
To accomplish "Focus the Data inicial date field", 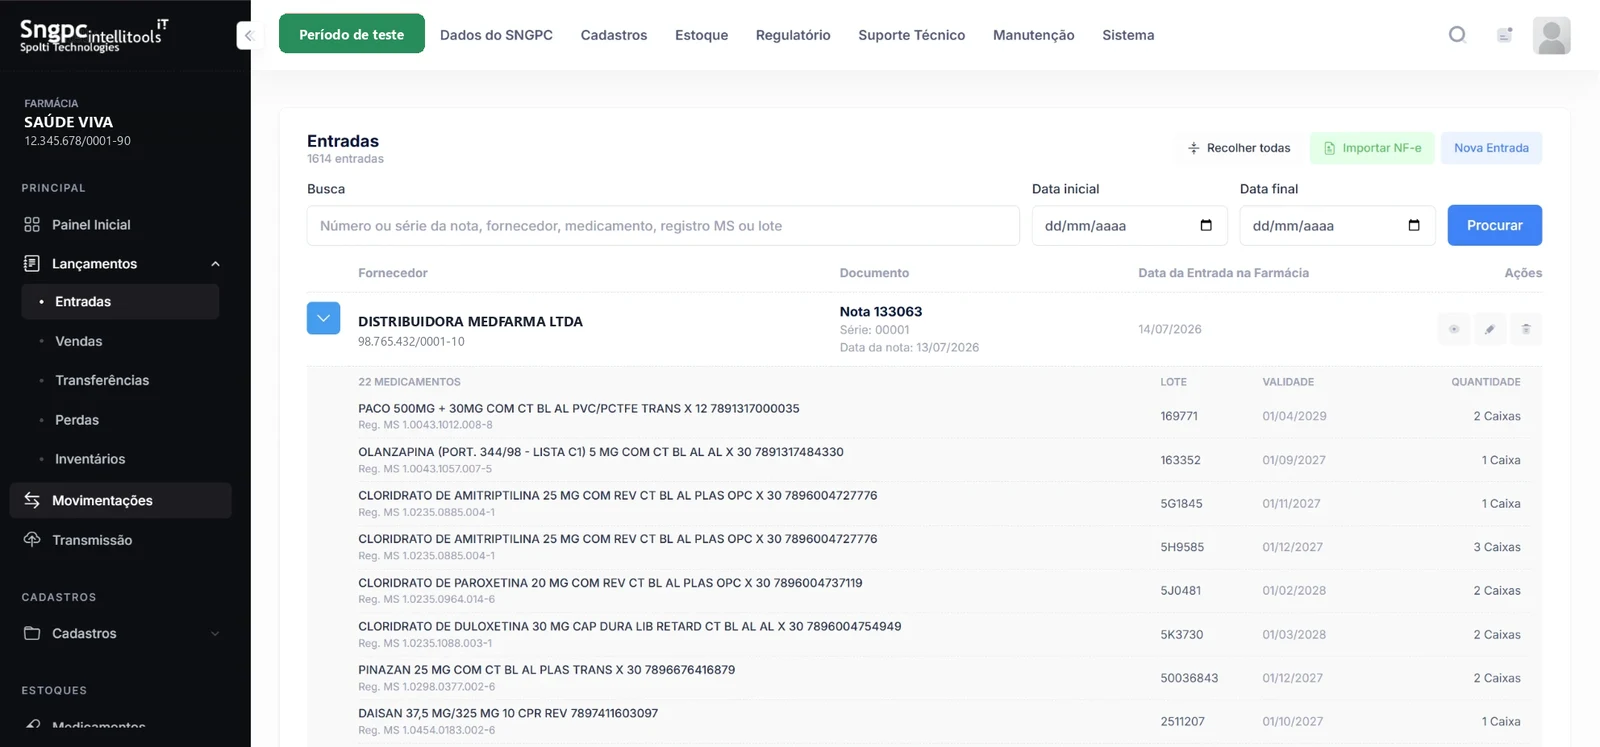I will [x=1129, y=226].
